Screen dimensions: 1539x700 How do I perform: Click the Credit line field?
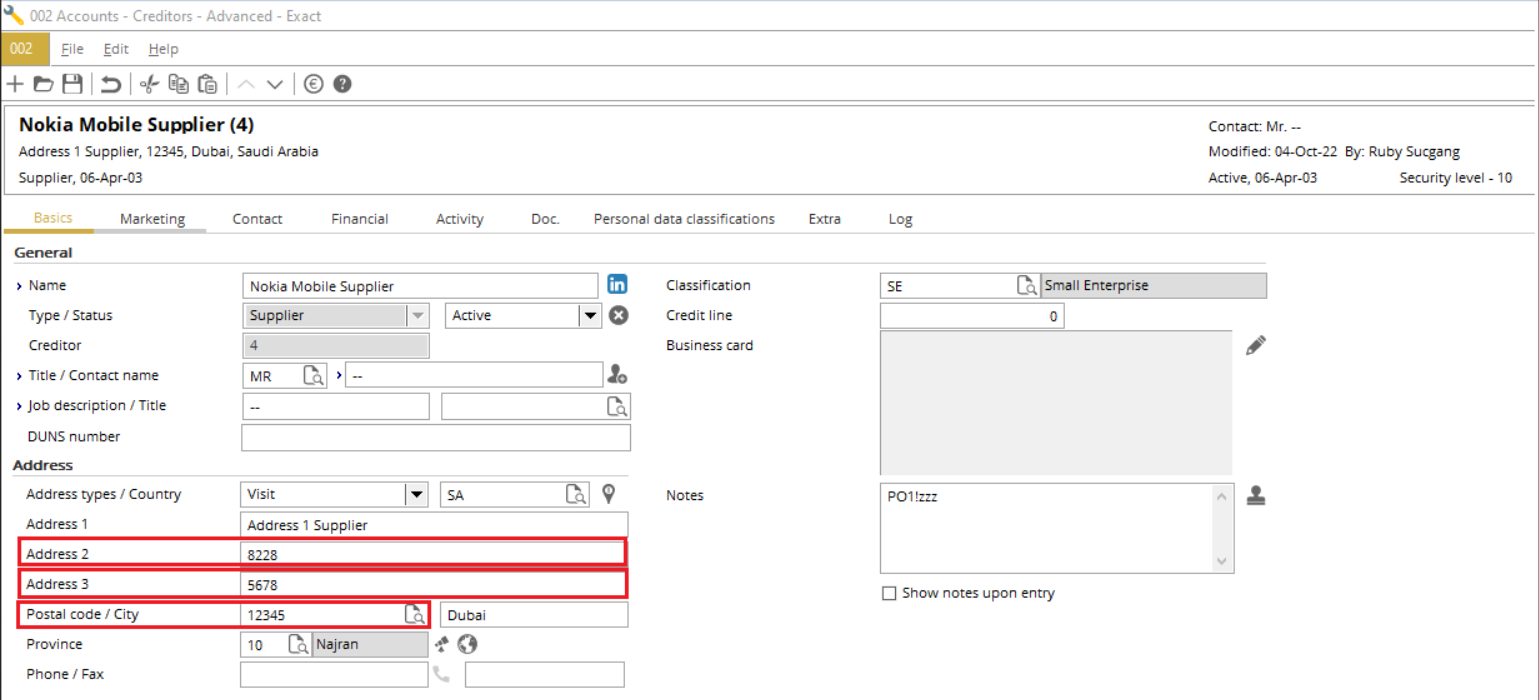(972, 316)
